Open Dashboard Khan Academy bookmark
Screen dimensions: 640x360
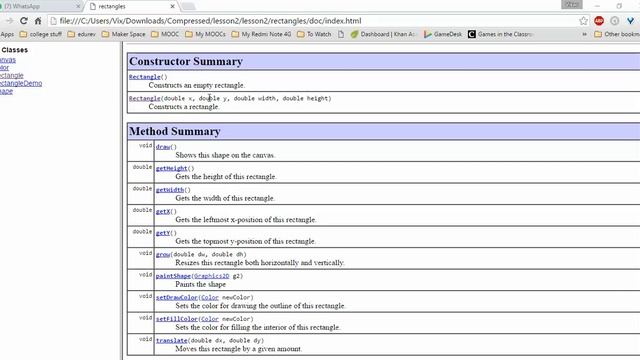(x=382, y=34)
